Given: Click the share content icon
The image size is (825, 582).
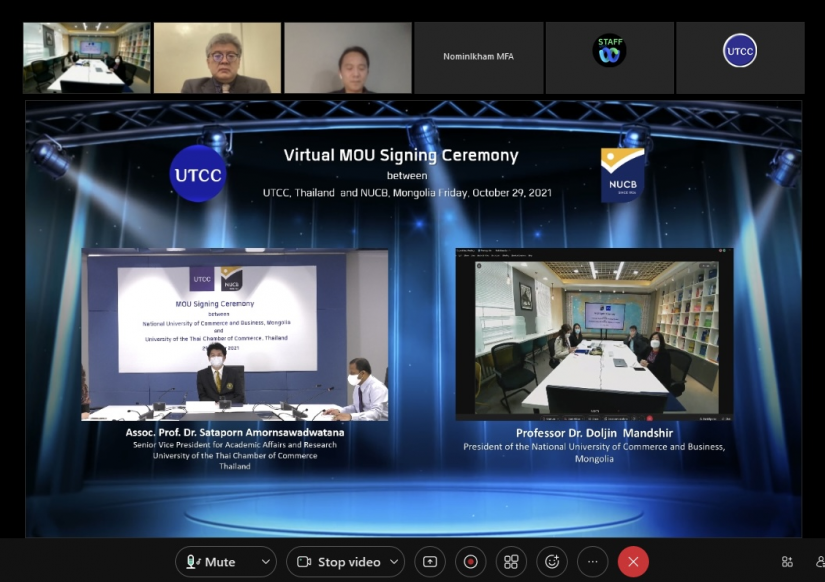Looking at the screenshot, I should click(x=430, y=562).
